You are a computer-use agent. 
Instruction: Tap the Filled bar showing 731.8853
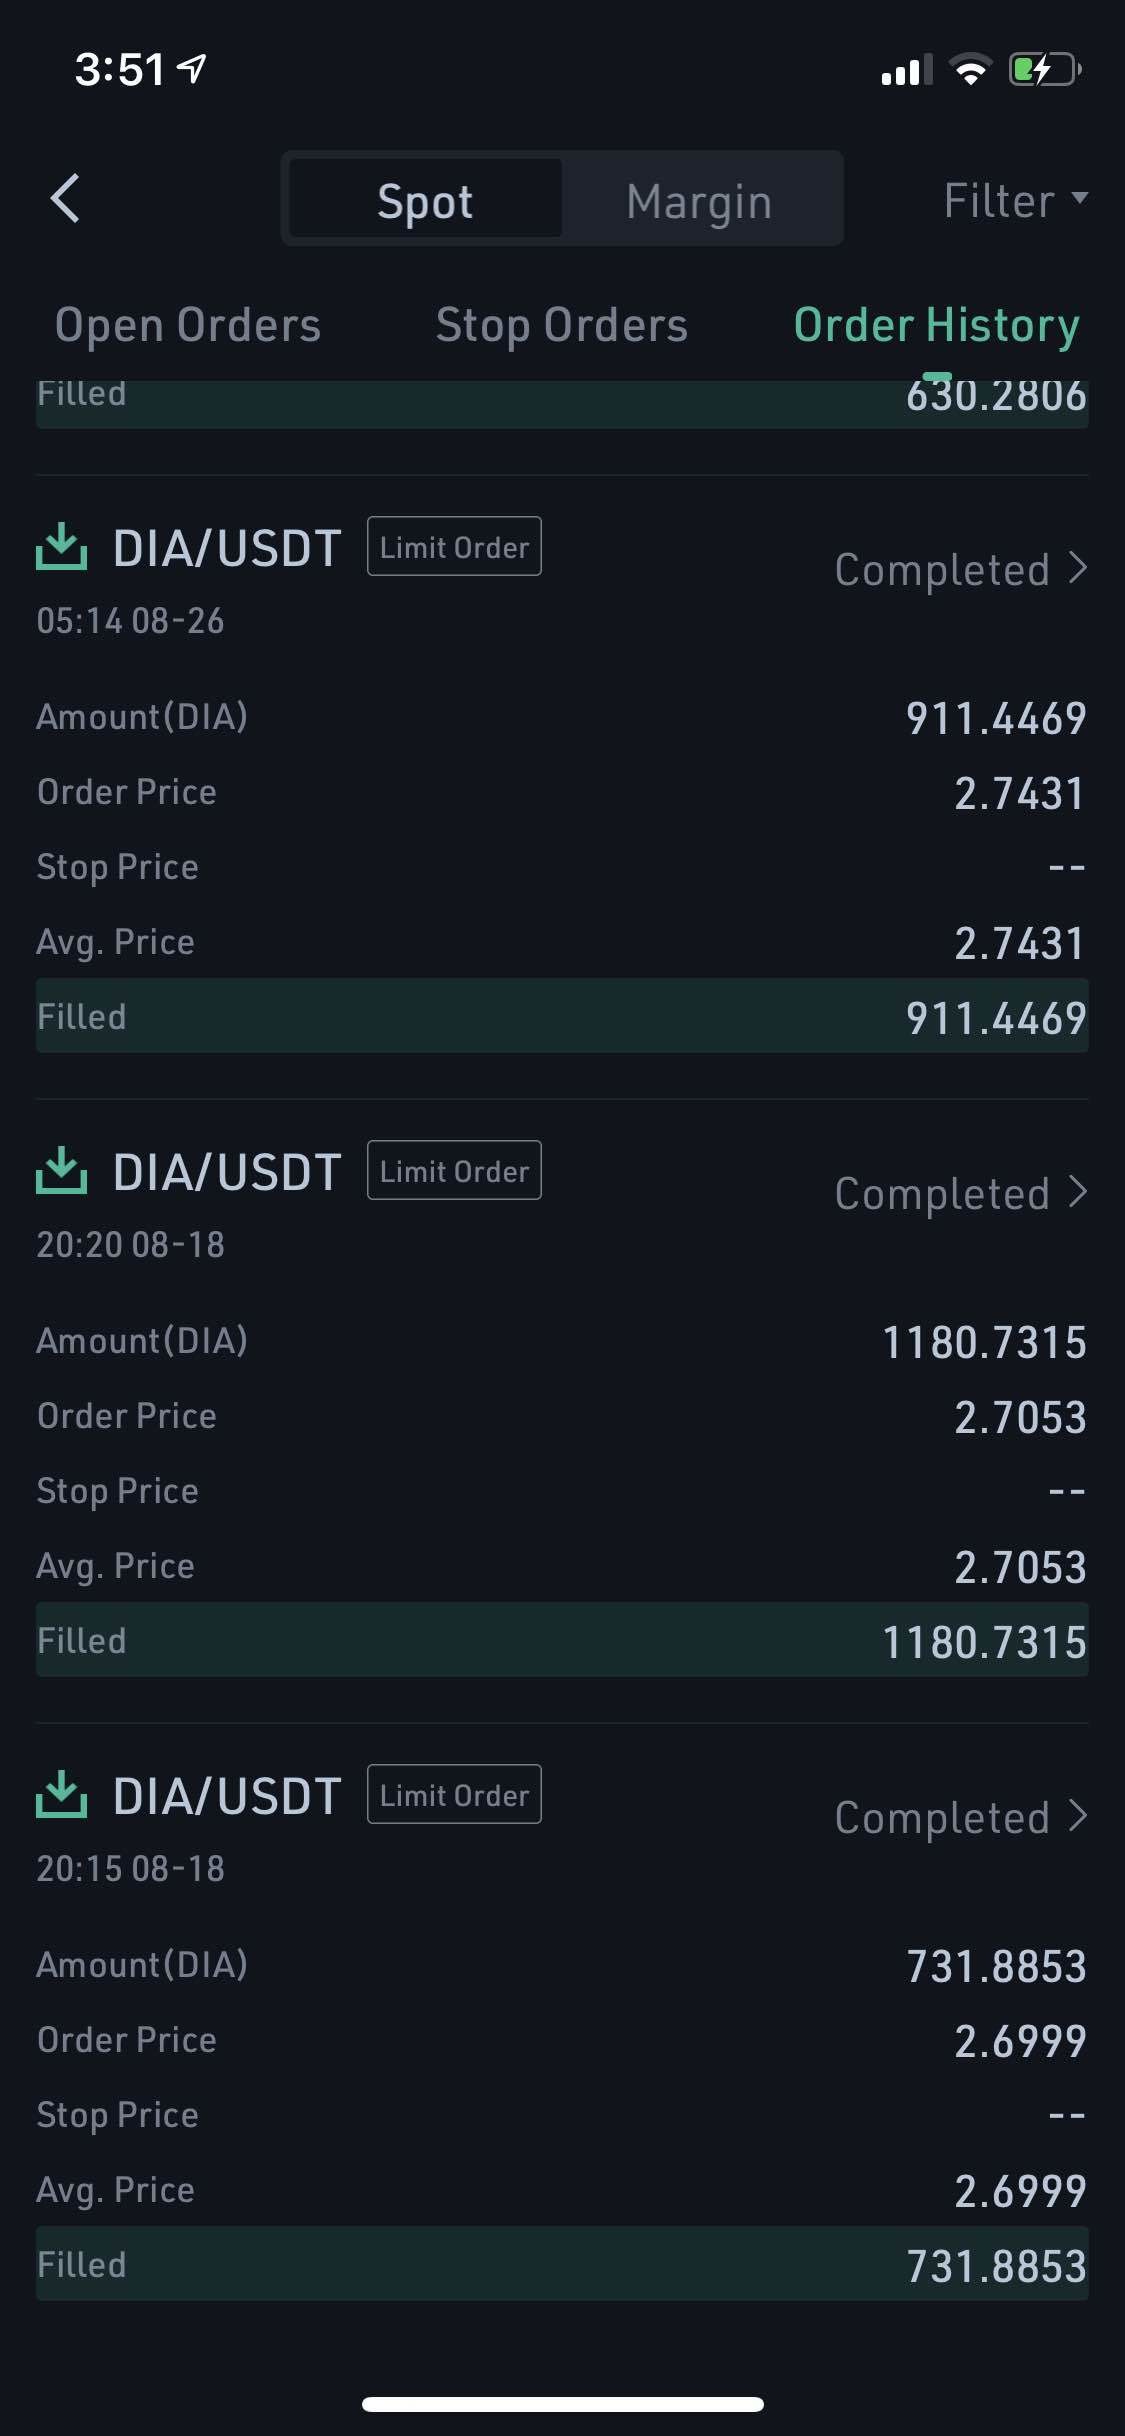point(562,2264)
